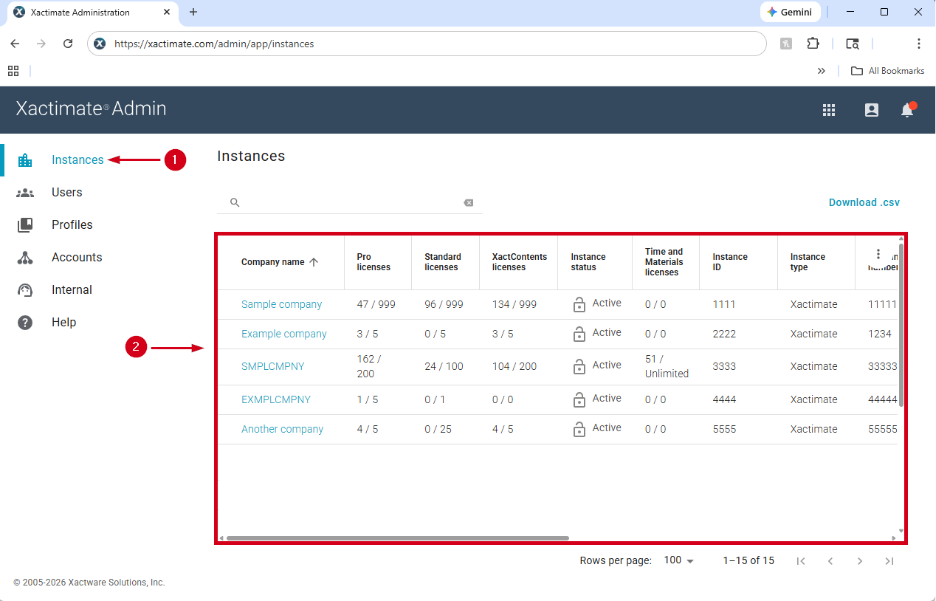The image size is (936, 601).
Task: Click the Standard licenses column header
Action: pyautogui.click(x=442, y=262)
